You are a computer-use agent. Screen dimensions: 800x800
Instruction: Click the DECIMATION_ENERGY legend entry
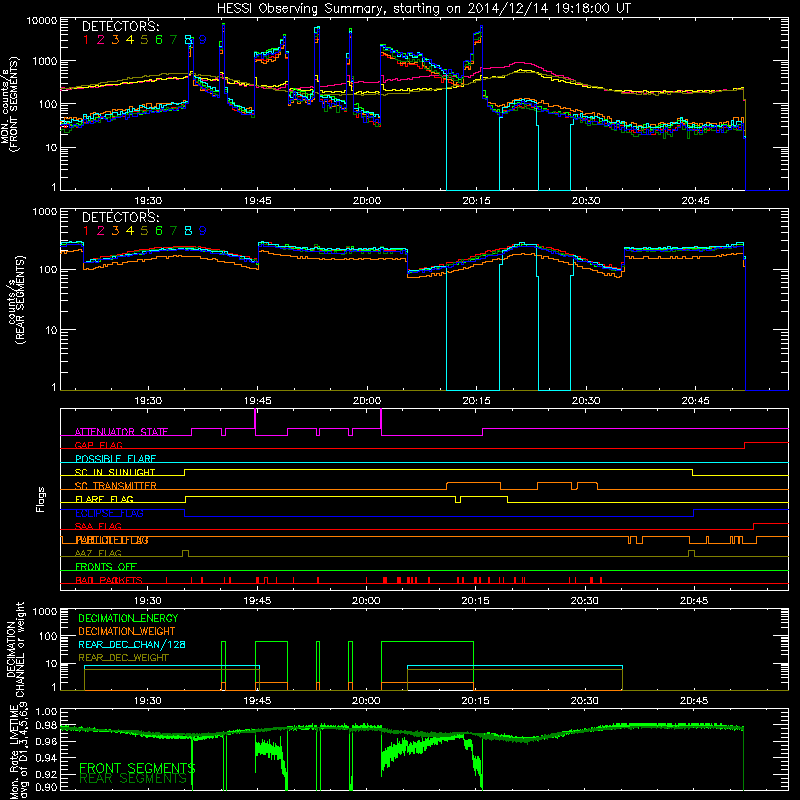(x=128, y=618)
